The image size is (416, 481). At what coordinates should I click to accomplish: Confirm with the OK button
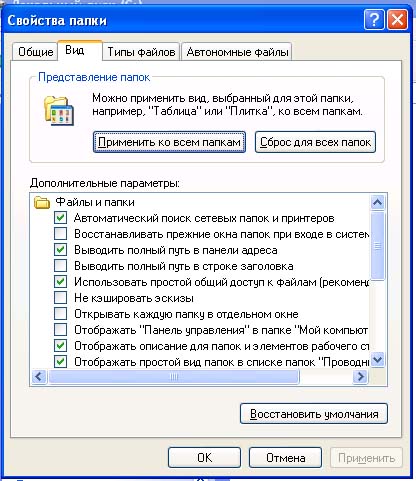pos(204,458)
